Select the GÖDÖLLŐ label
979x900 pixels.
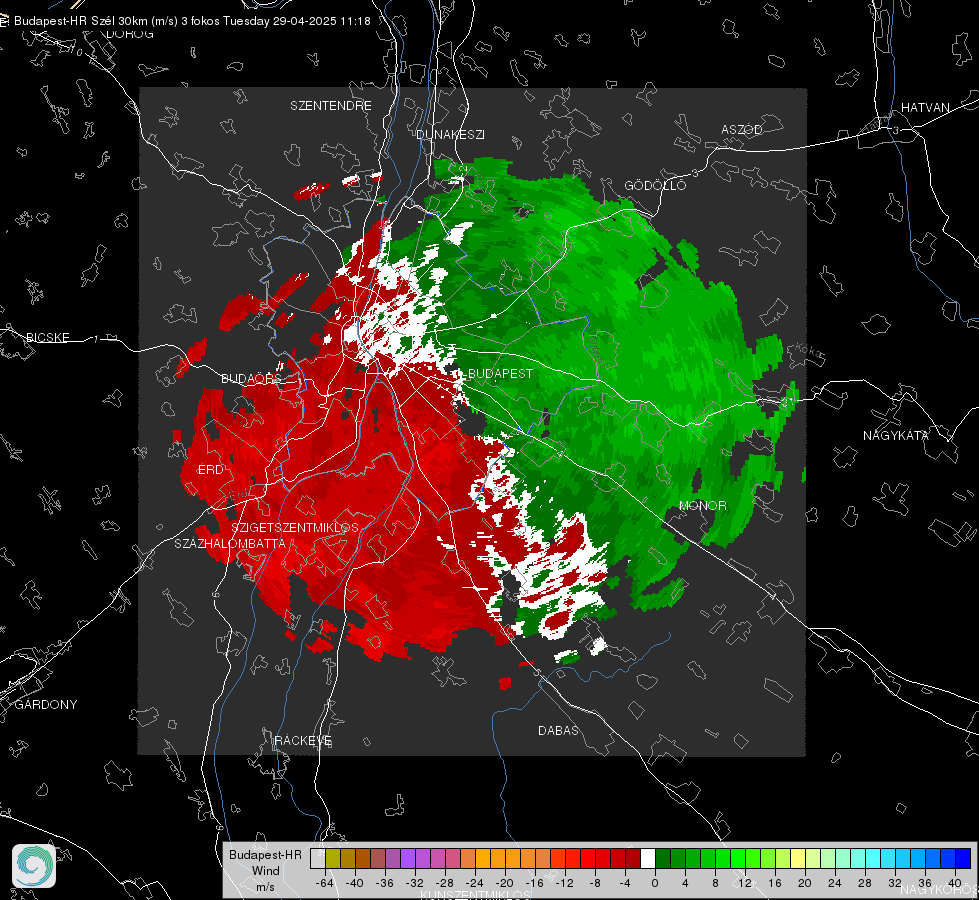(x=655, y=185)
